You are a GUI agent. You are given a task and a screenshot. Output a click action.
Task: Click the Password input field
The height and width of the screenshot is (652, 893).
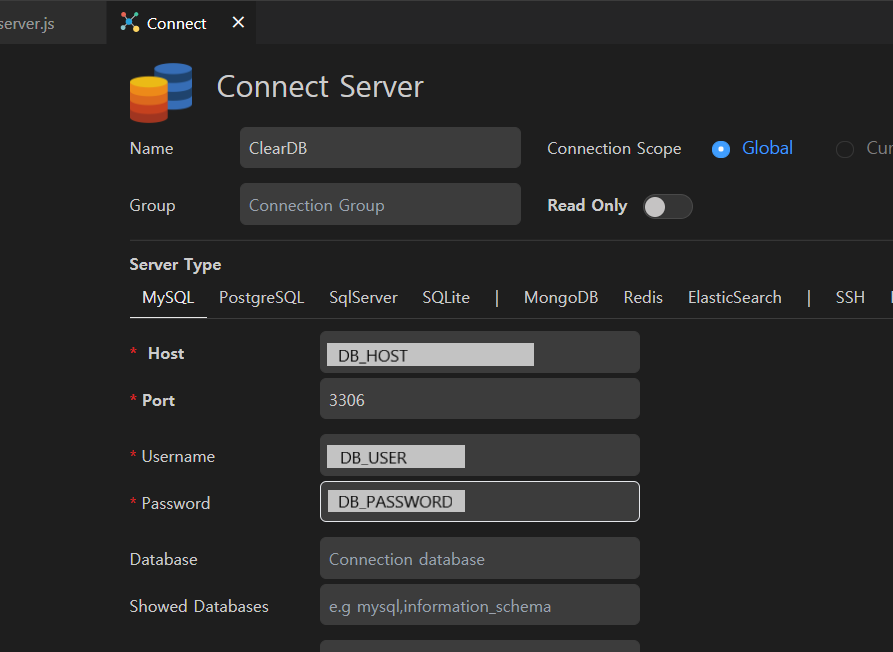[480, 502]
